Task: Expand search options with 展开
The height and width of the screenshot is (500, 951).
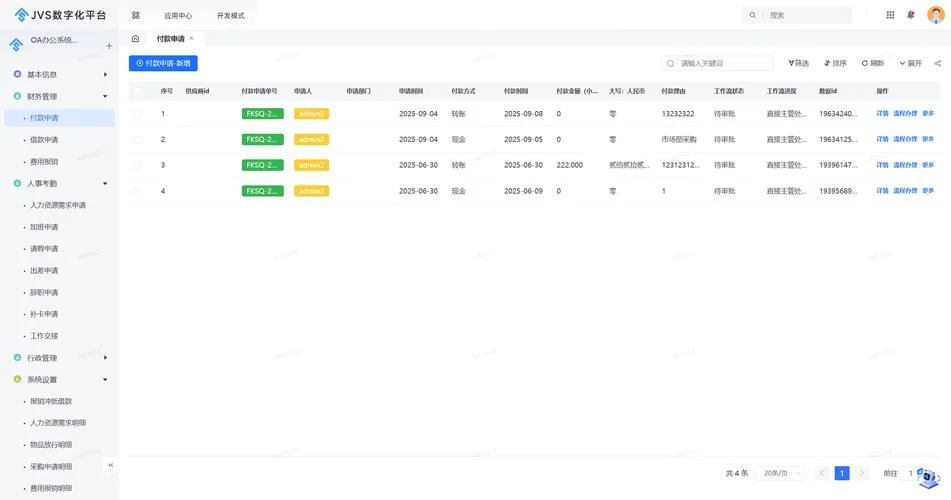Action: pyautogui.click(x=910, y=63)
